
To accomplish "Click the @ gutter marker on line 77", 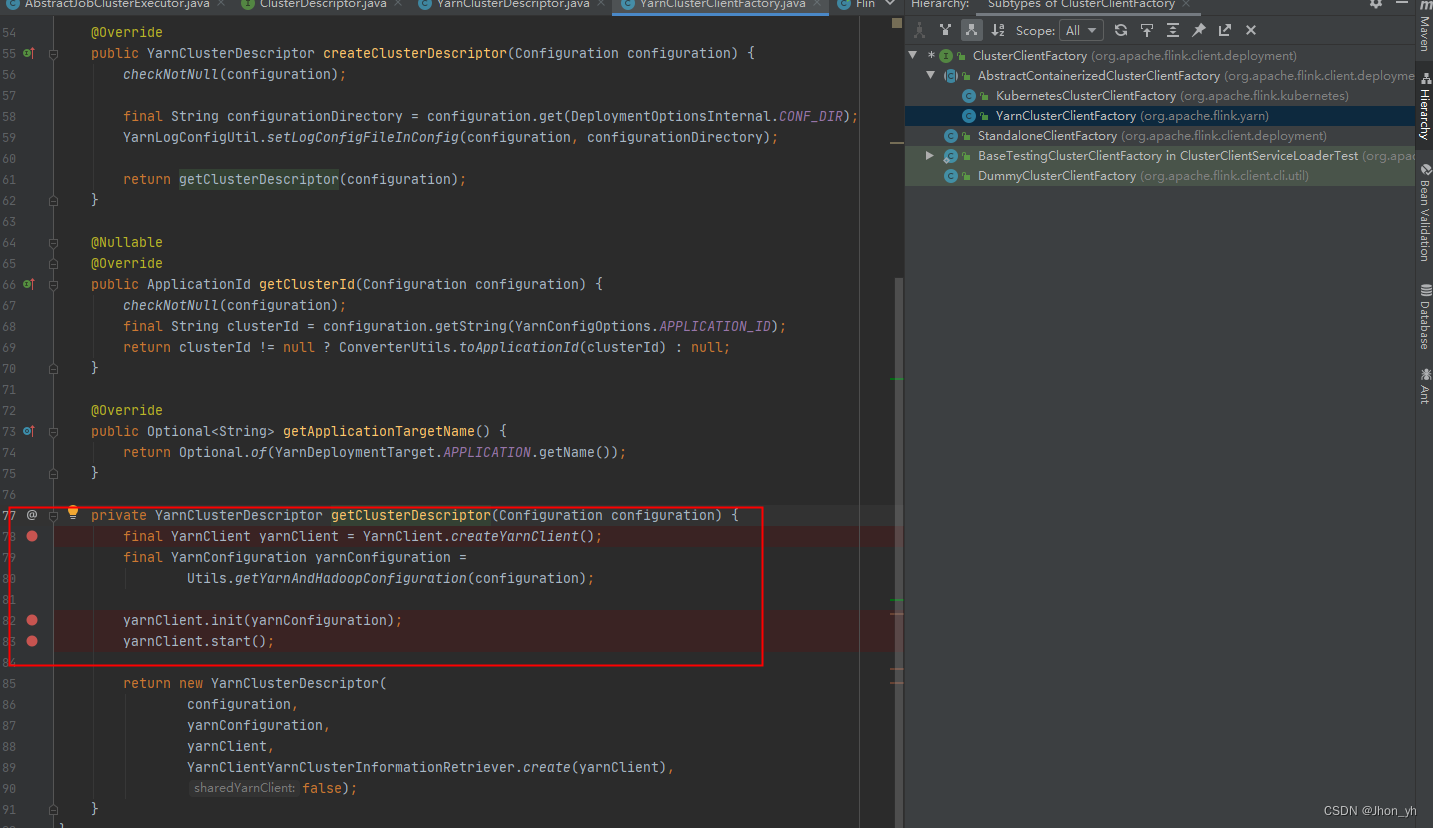I will coord(31,515).
